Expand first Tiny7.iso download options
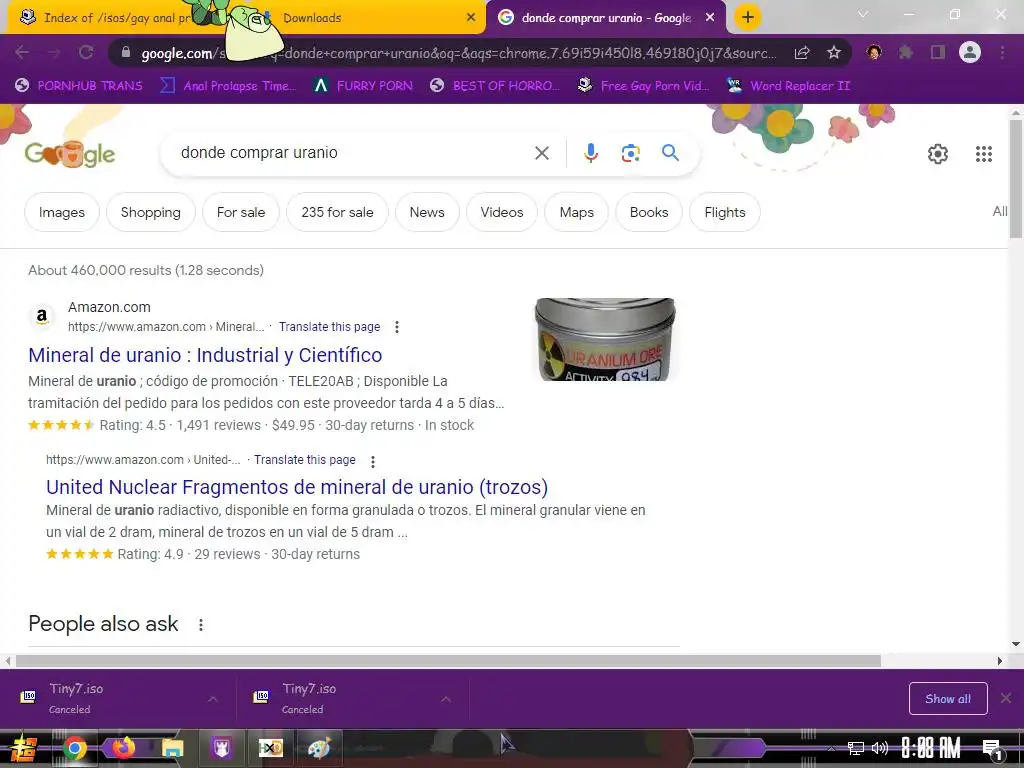Viewport: 1024px width, 768px height. click(213, 699)
